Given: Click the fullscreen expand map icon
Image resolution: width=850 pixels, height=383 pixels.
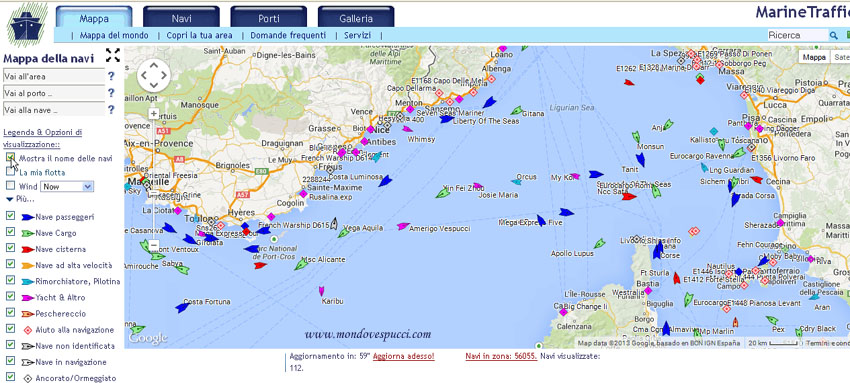Looking at the screenshot, I should pos(113,55).
